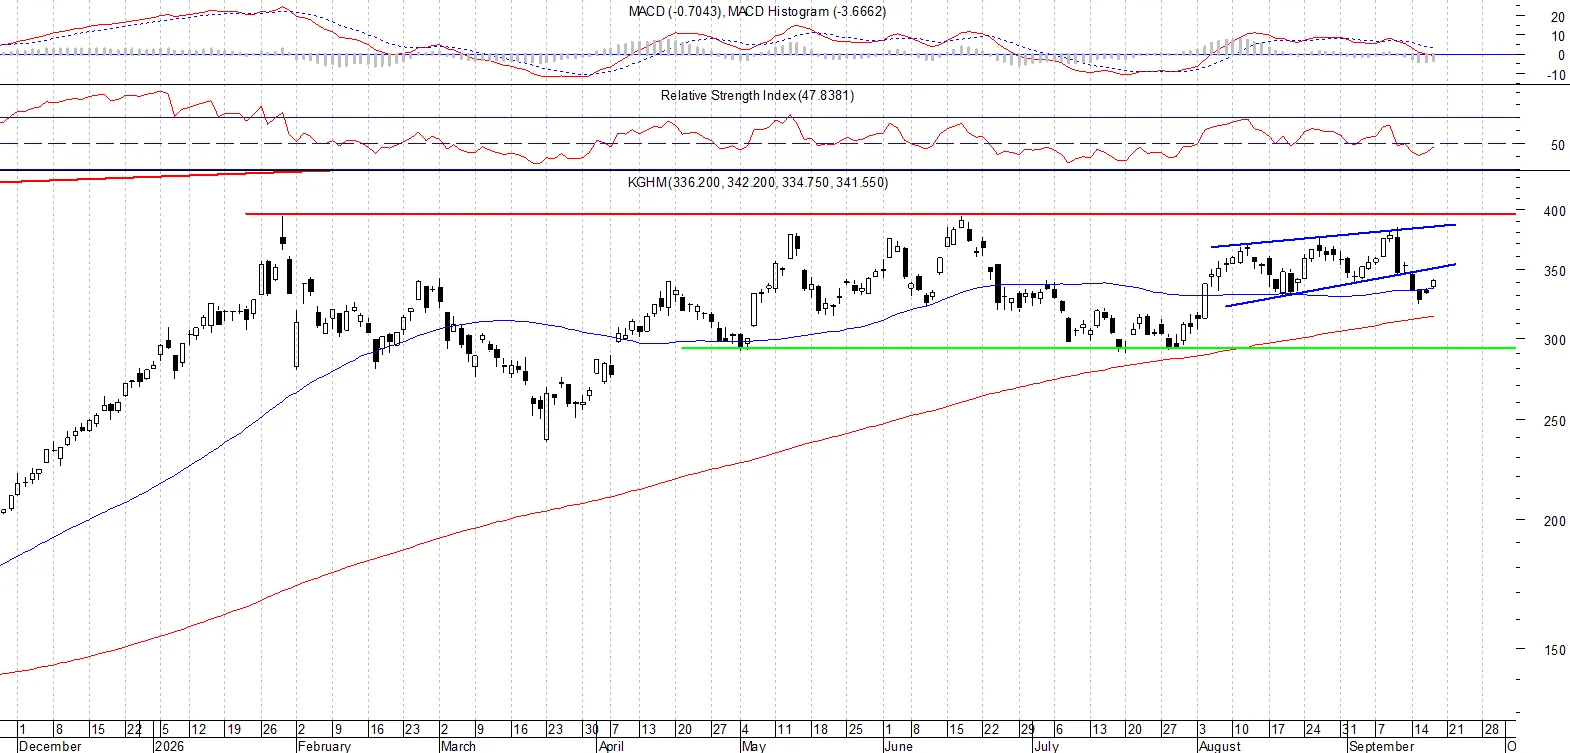The width and height of the screenshot is (1570, 753).
Task: Click the MACD 20 scale label
Action: [x=1558, y=17]
